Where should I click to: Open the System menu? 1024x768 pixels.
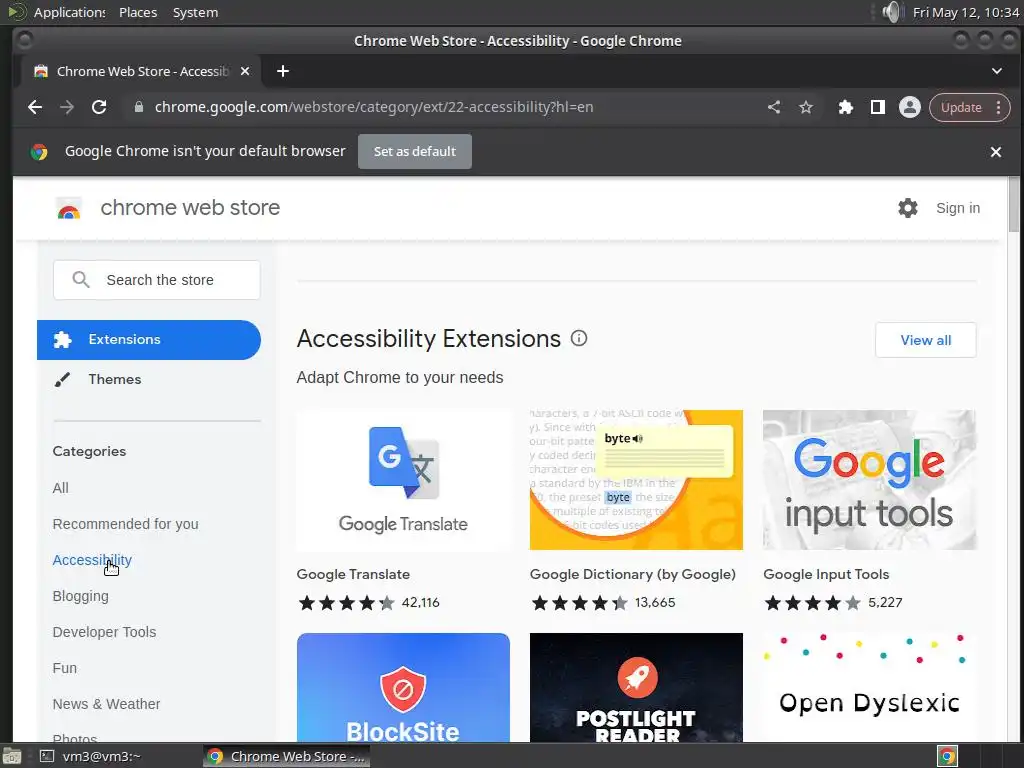click(195, 12)
